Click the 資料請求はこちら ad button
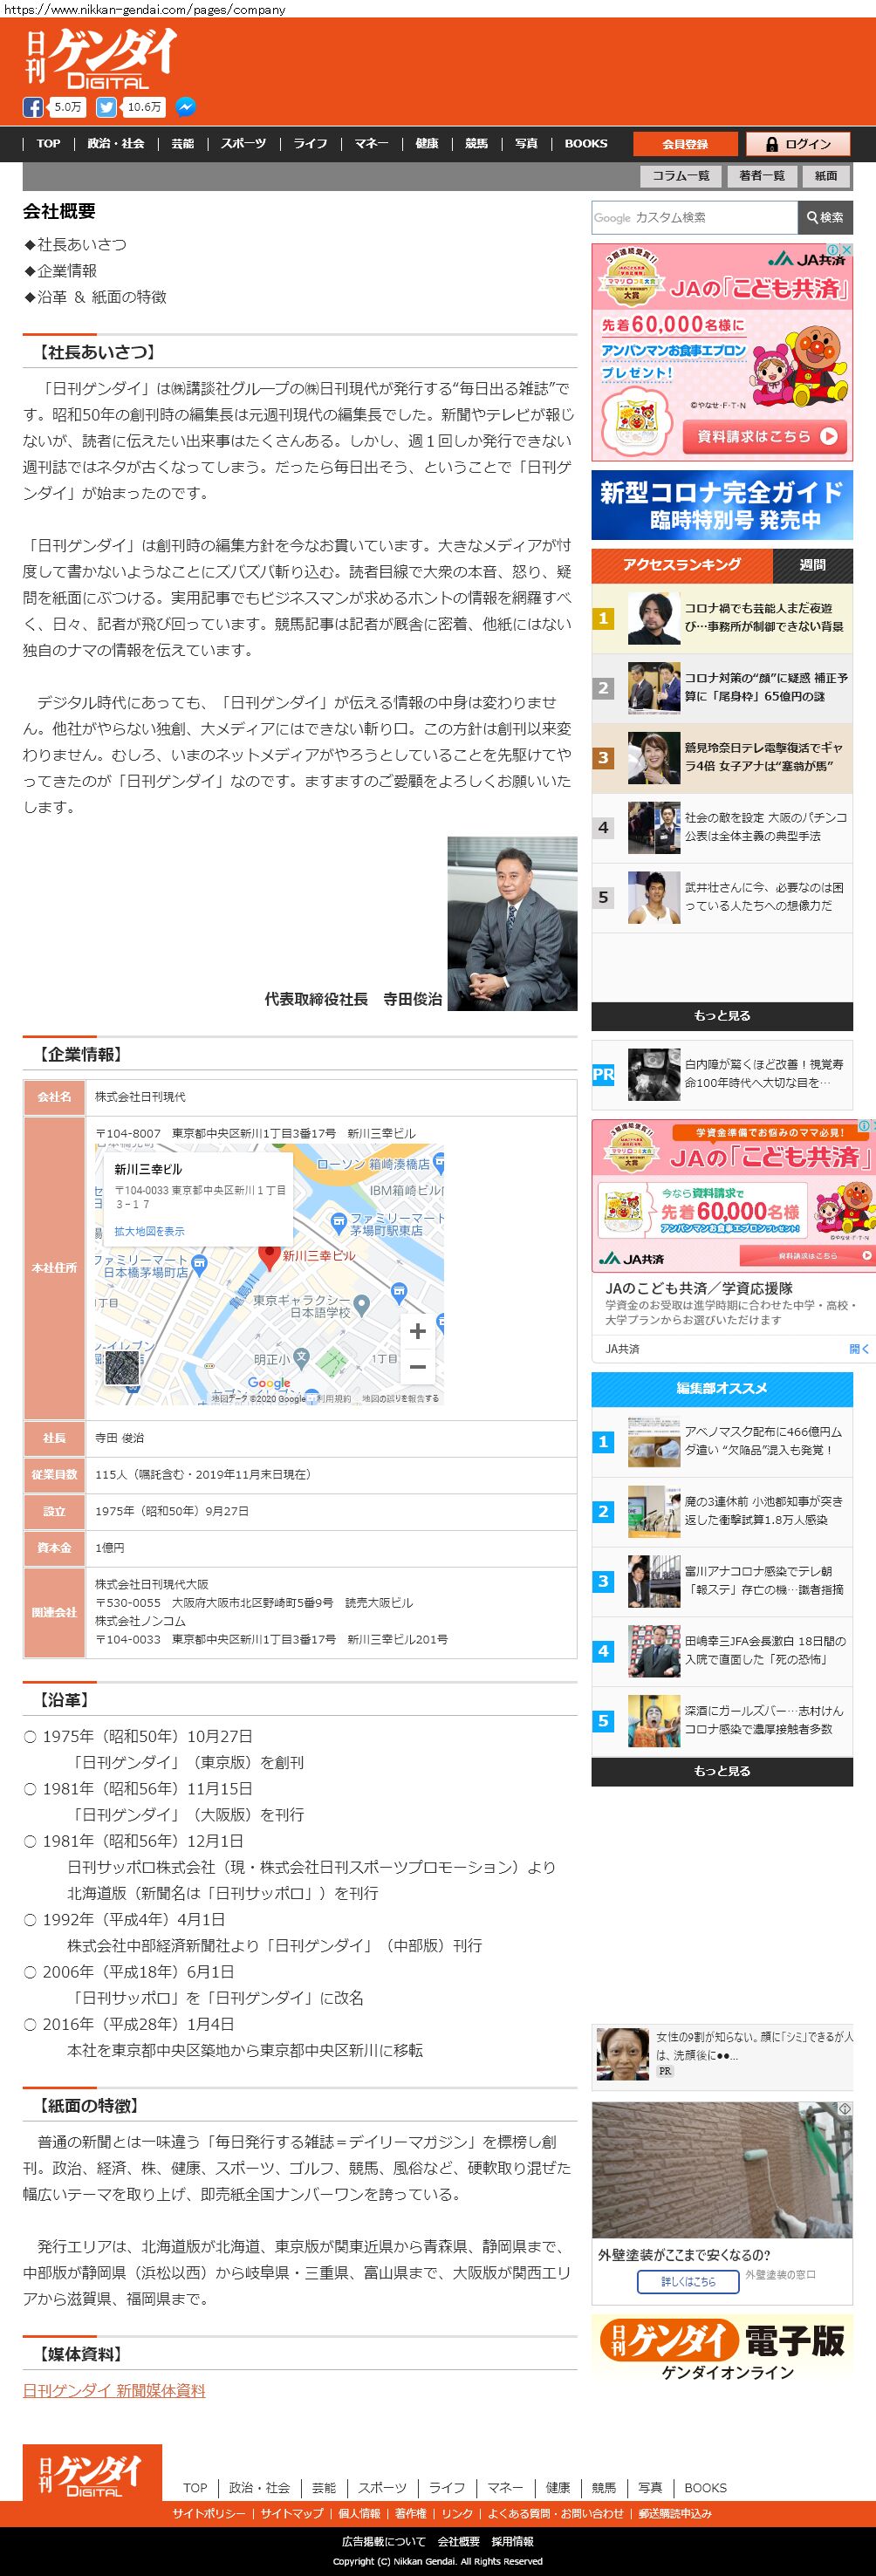The height and width of the screenshot is (2576, 876). (x=766, y=436)
